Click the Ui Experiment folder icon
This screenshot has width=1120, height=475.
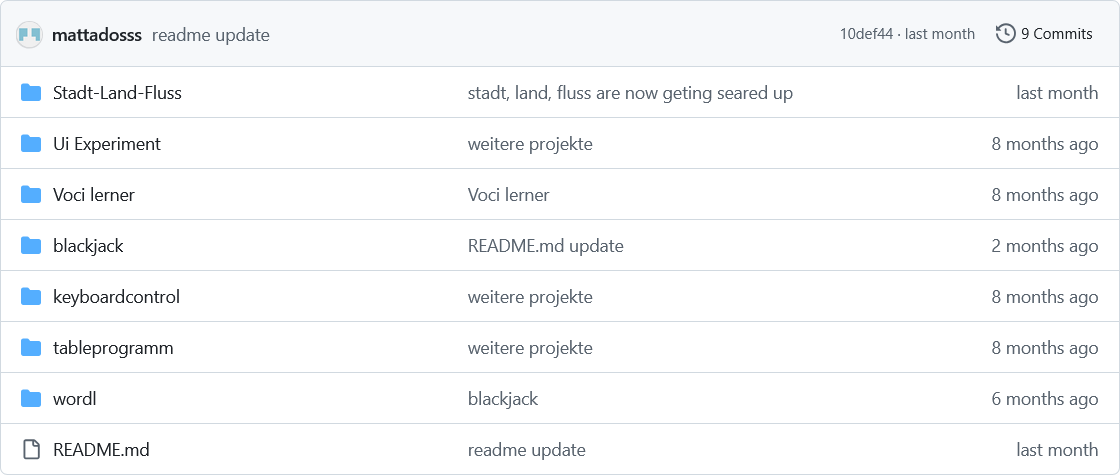tap(31, 144)
